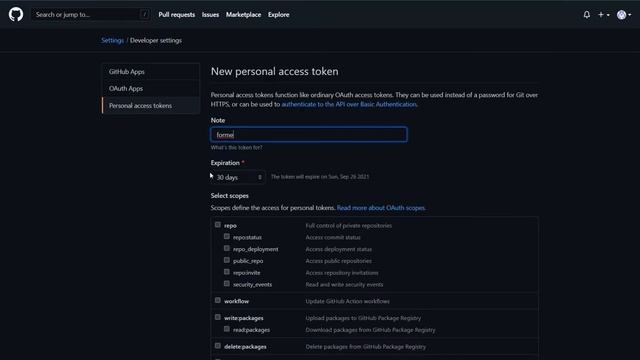
Task: Check the workflow scope checkbox
Action: tap(218, 300)
